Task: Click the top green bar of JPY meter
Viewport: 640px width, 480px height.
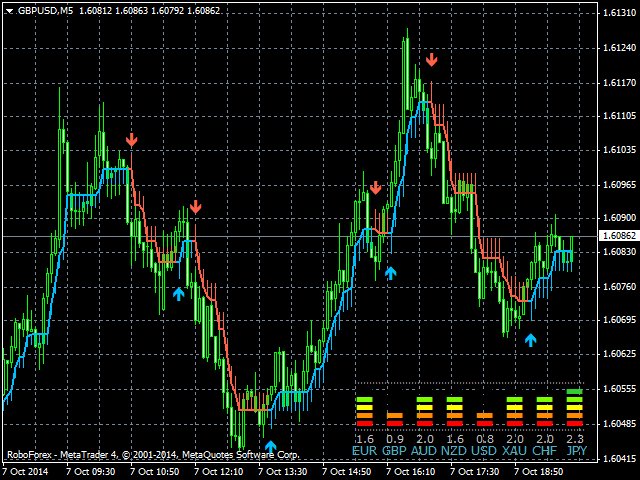Action: click(575, 391)
